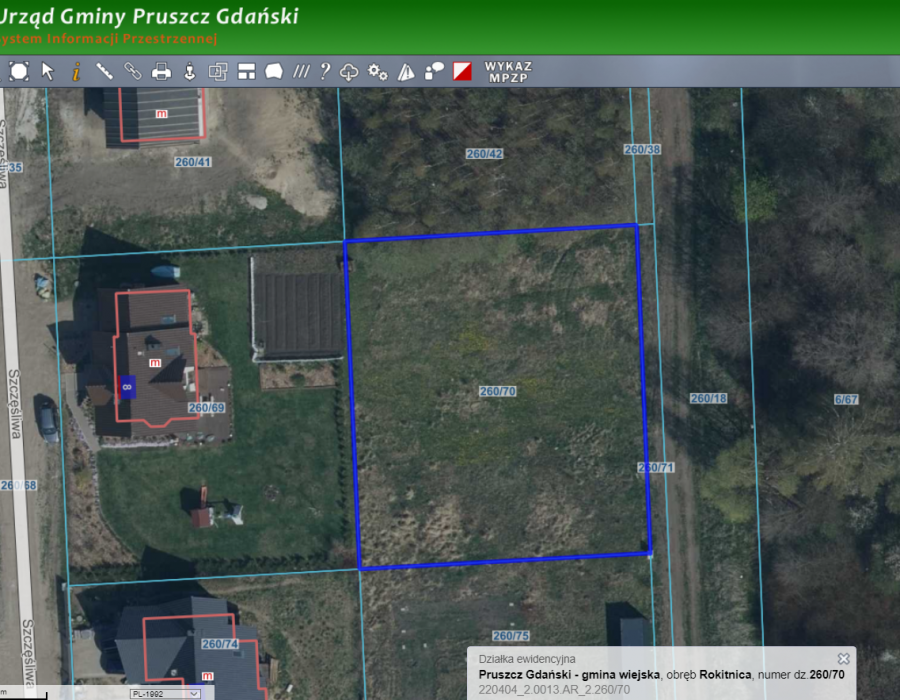Open the panel layout icon
Image resolution: width=900 pixels, height=700 pixels.
tap(246, 71)
